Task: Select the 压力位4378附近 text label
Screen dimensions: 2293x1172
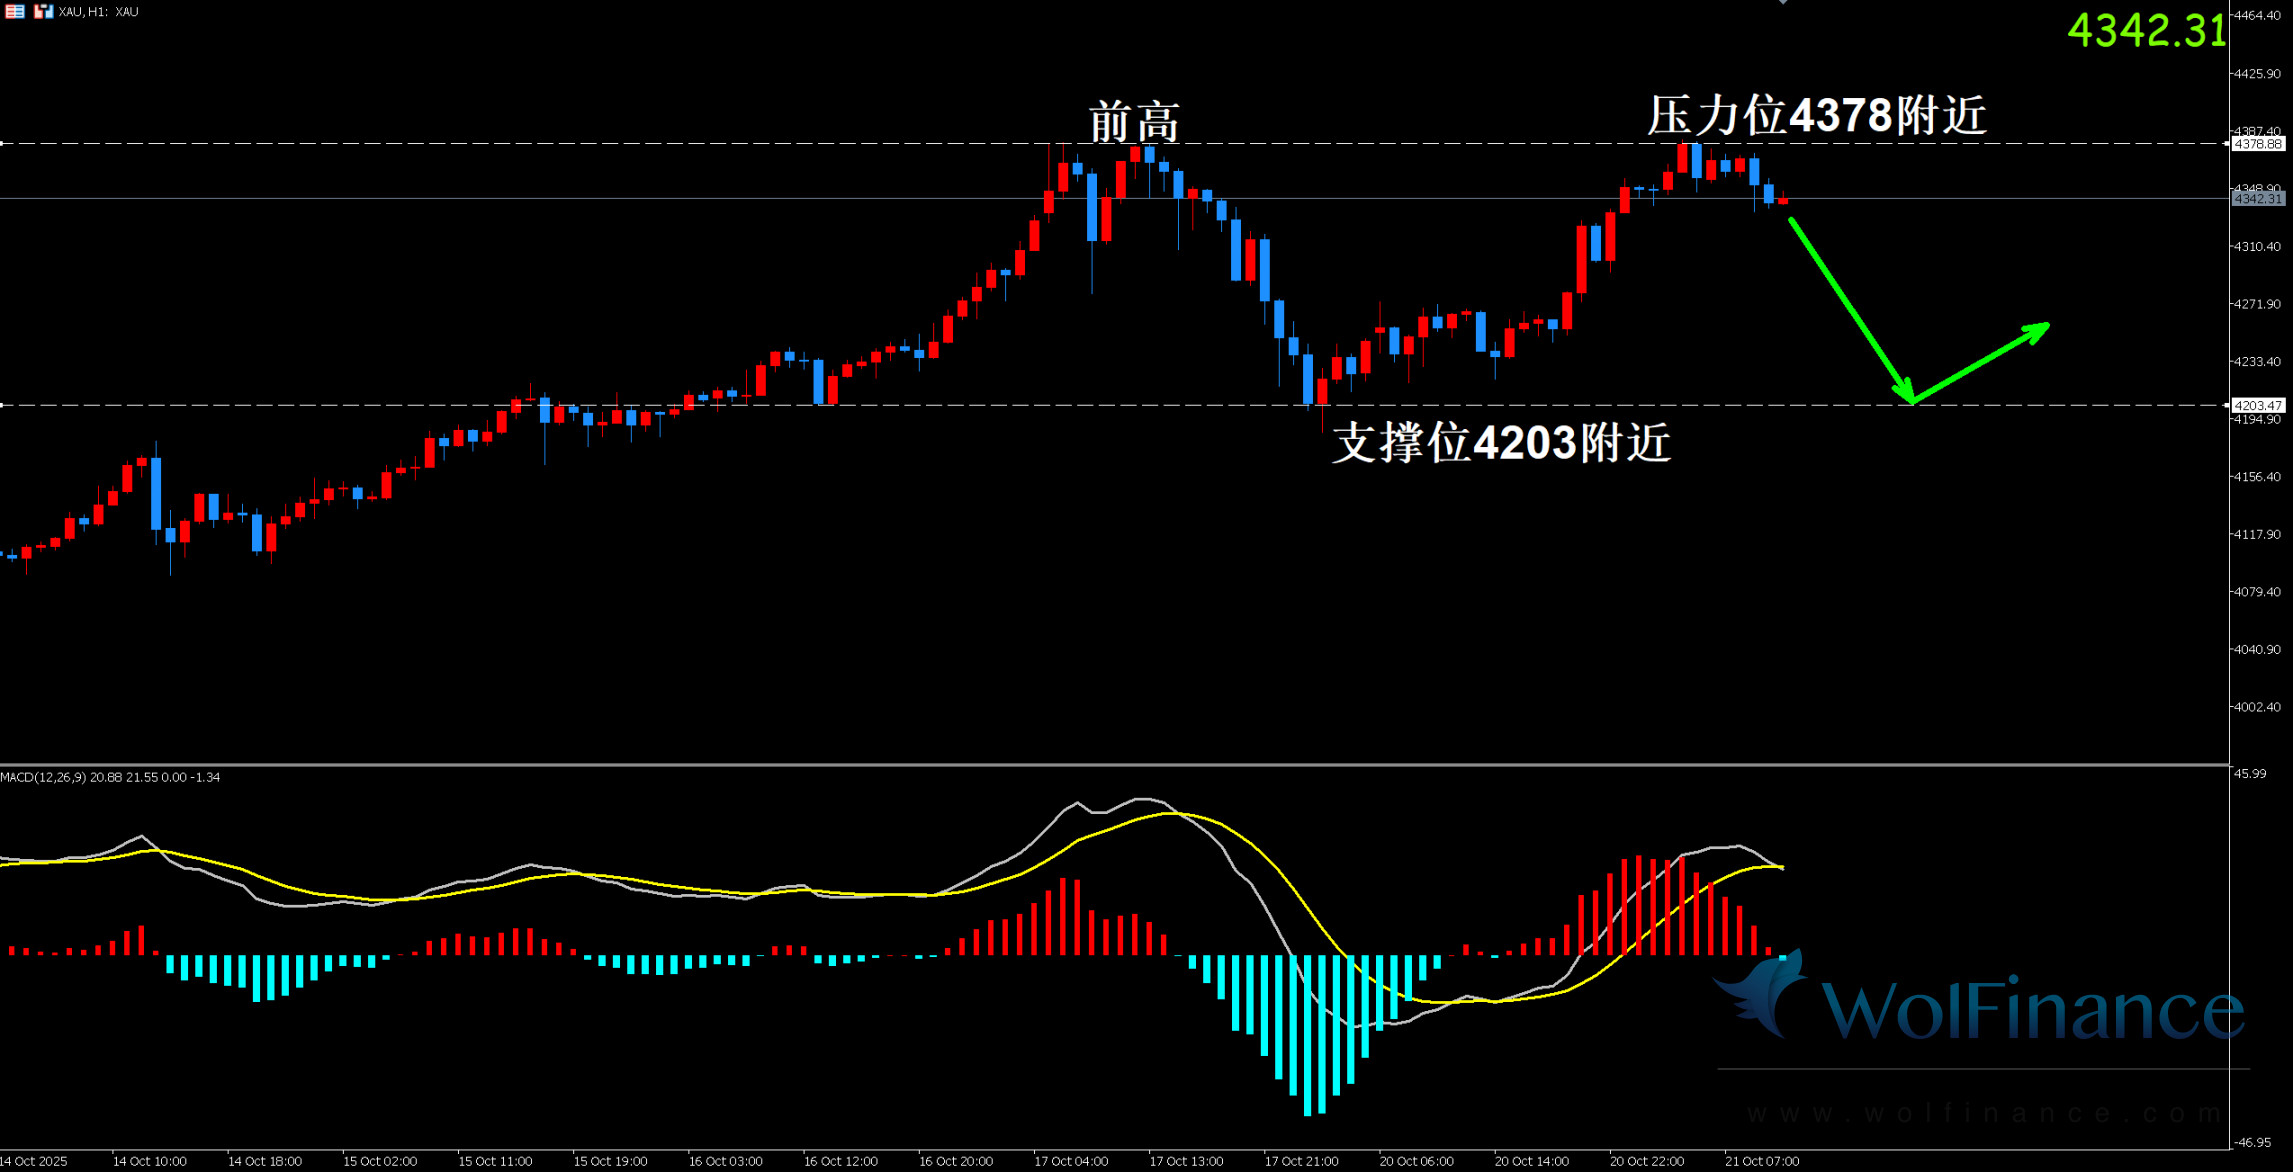Action: (1816, 115)
